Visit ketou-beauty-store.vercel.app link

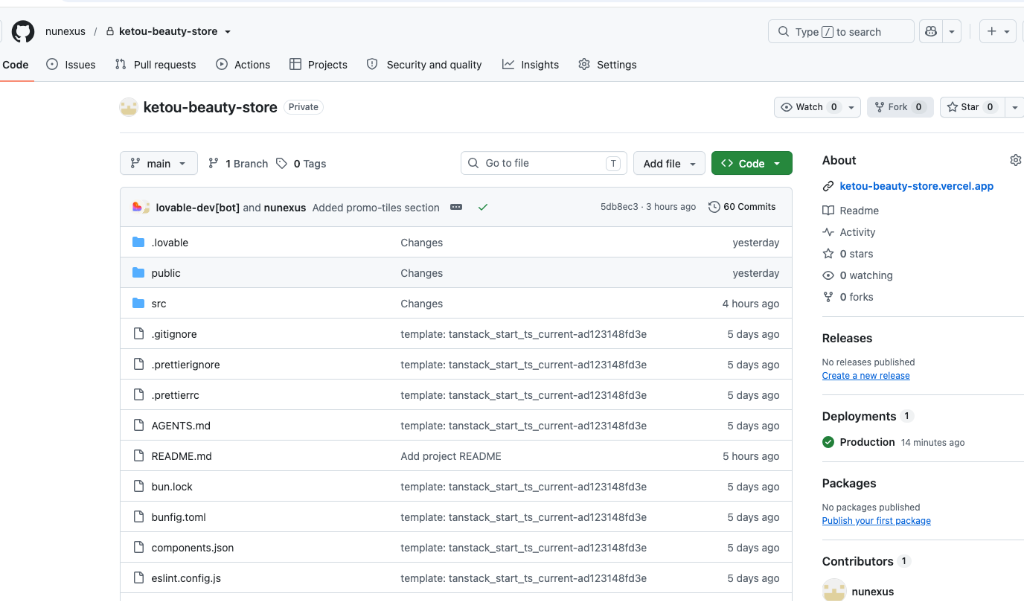click(x=916, y=186)
